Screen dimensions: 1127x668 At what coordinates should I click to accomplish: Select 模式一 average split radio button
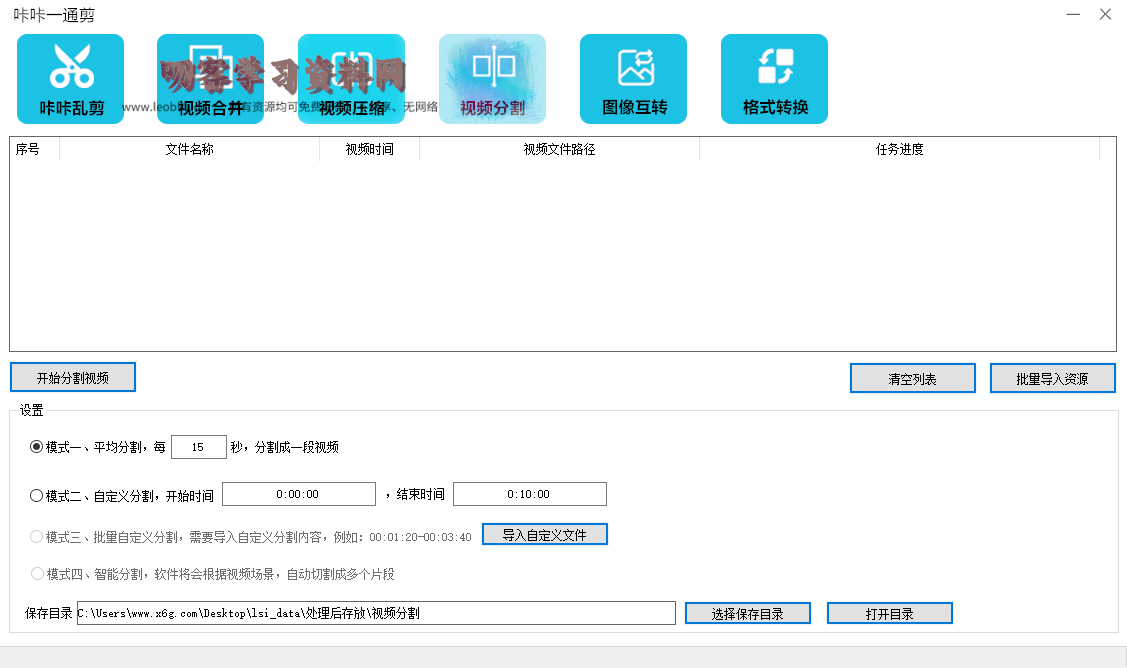coord(37,447)
